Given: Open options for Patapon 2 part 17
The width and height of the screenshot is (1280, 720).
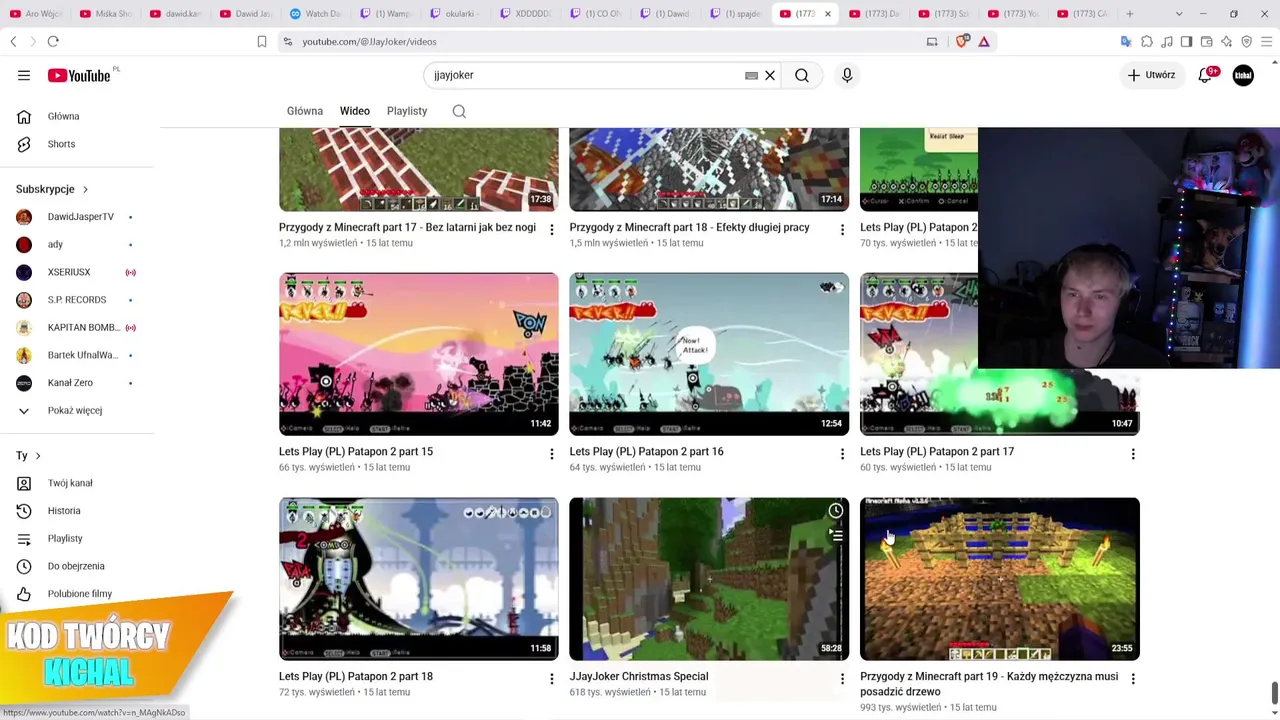Looking at the screenshot, I should point(1133,454).
